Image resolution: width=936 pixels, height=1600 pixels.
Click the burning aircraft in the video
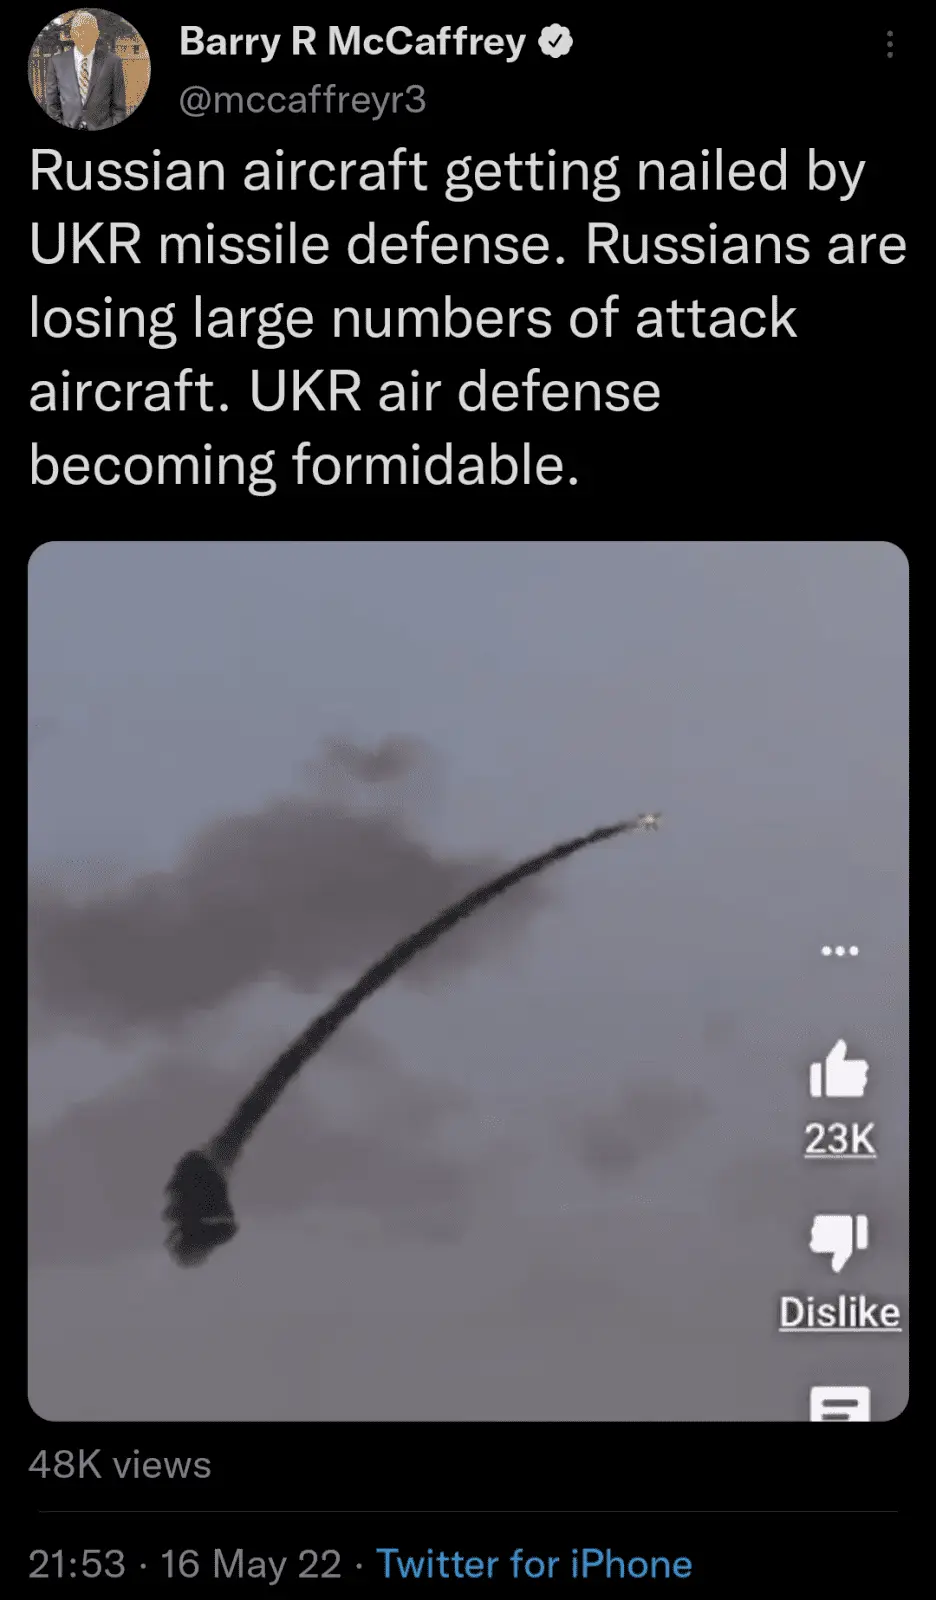coord(647,821)
